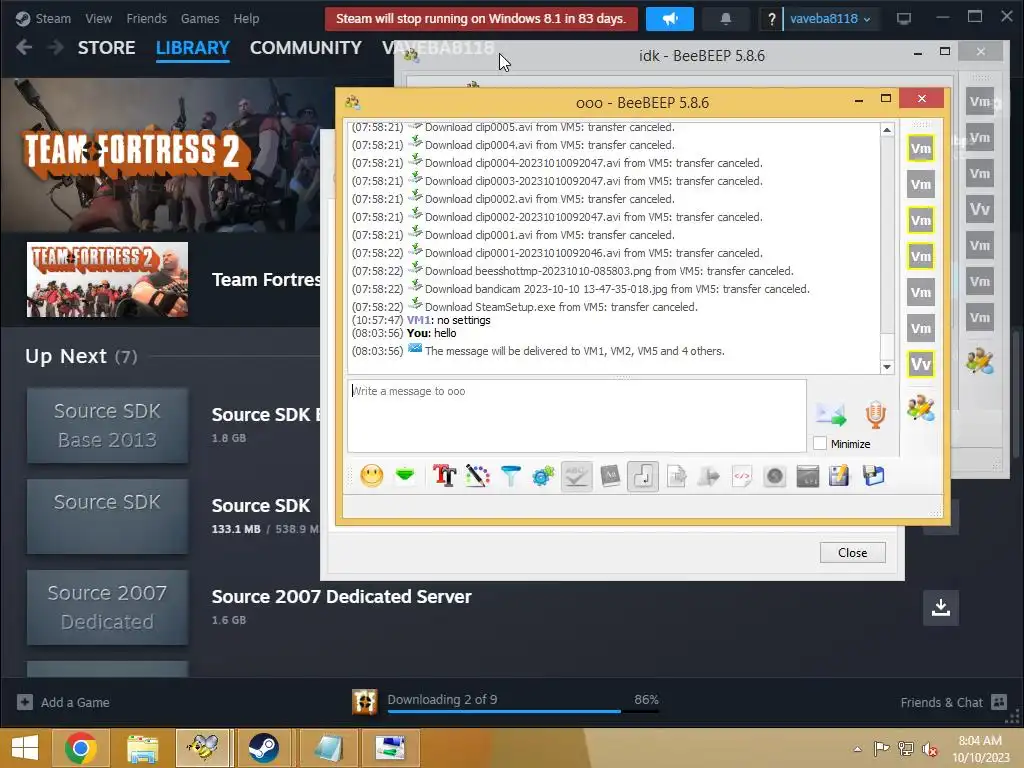Open the Help menu in Steam

tap(246, 18)
